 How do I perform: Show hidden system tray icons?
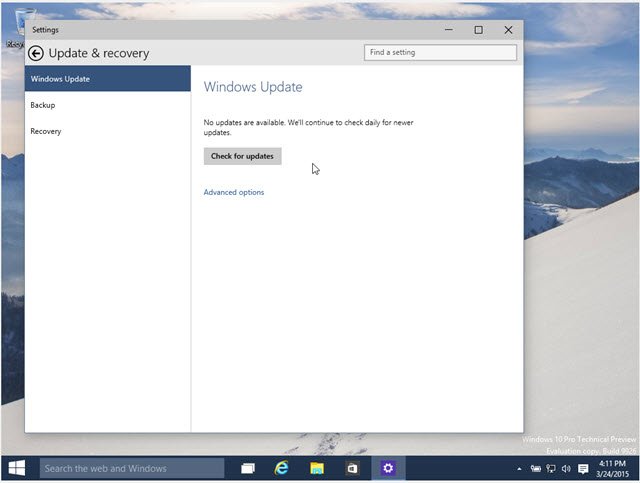point(519,468)
